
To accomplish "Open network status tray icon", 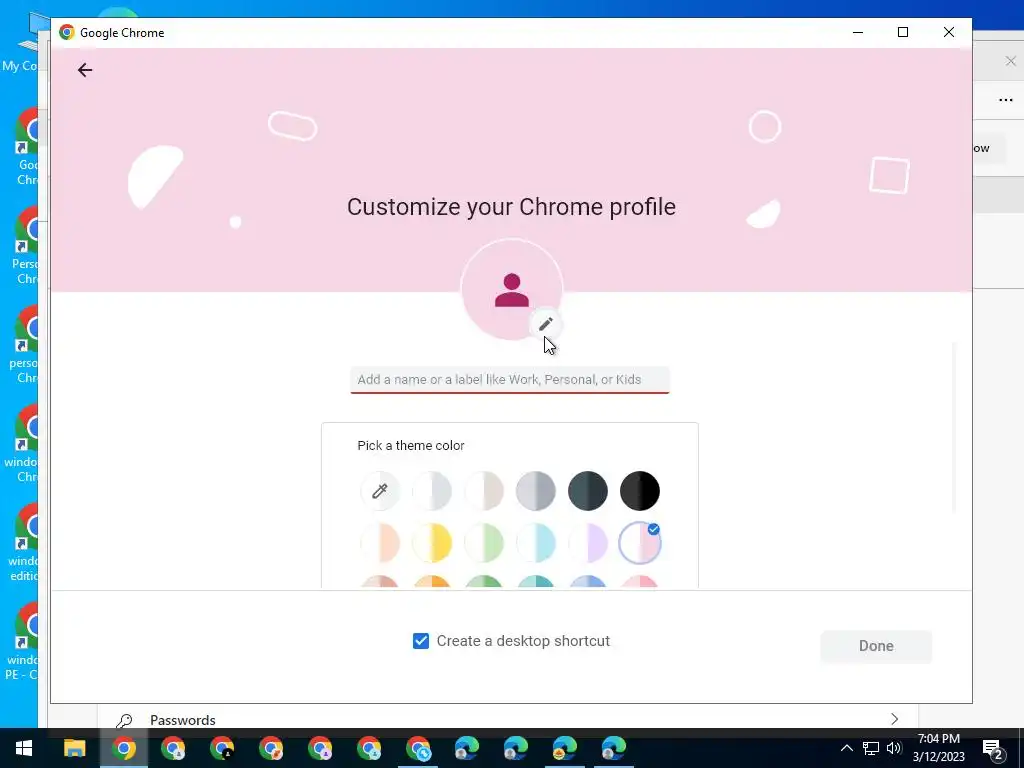I will coord(871,748).
